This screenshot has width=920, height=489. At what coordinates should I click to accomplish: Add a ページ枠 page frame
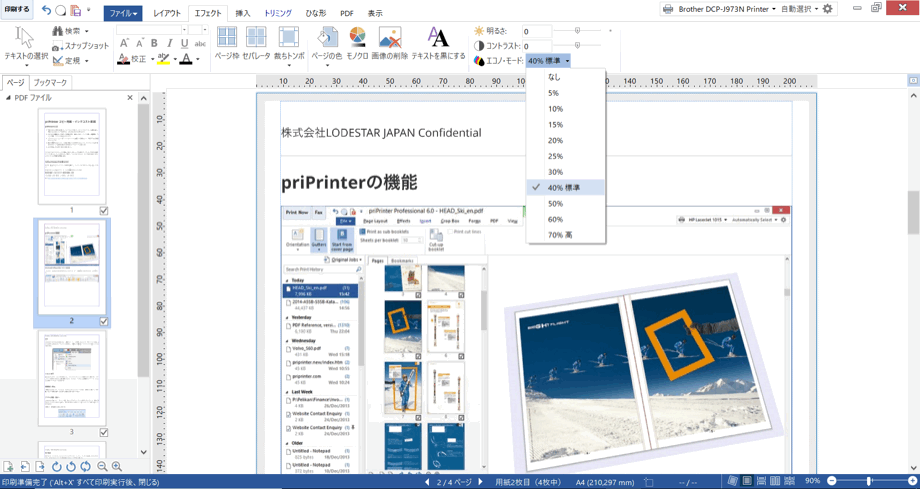pyautogui.click(x=227, y=43)
